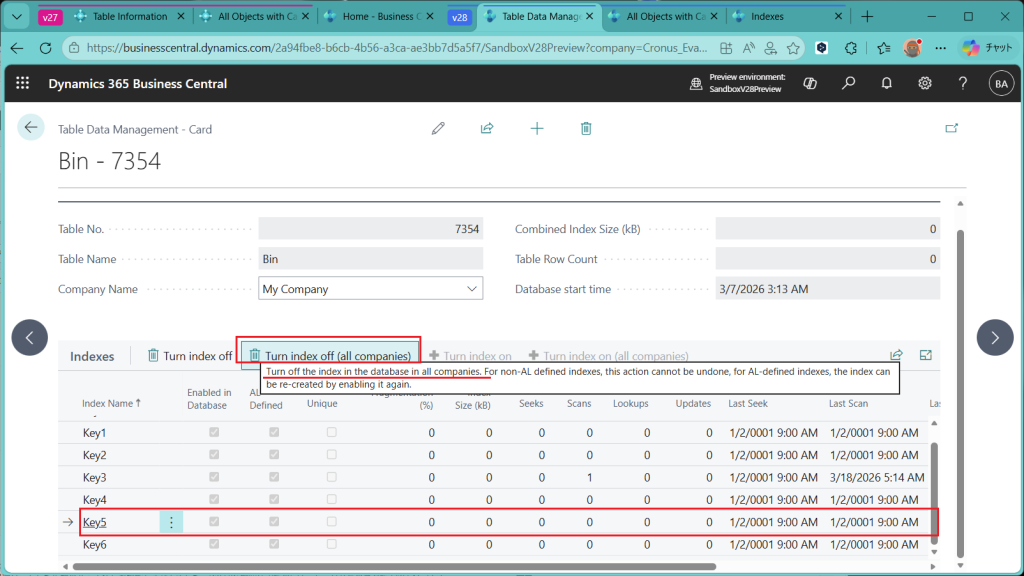This screenshot has height=576, width=1024.
Task: Expand the Company Name dropdown
Action: coord(472,289)
